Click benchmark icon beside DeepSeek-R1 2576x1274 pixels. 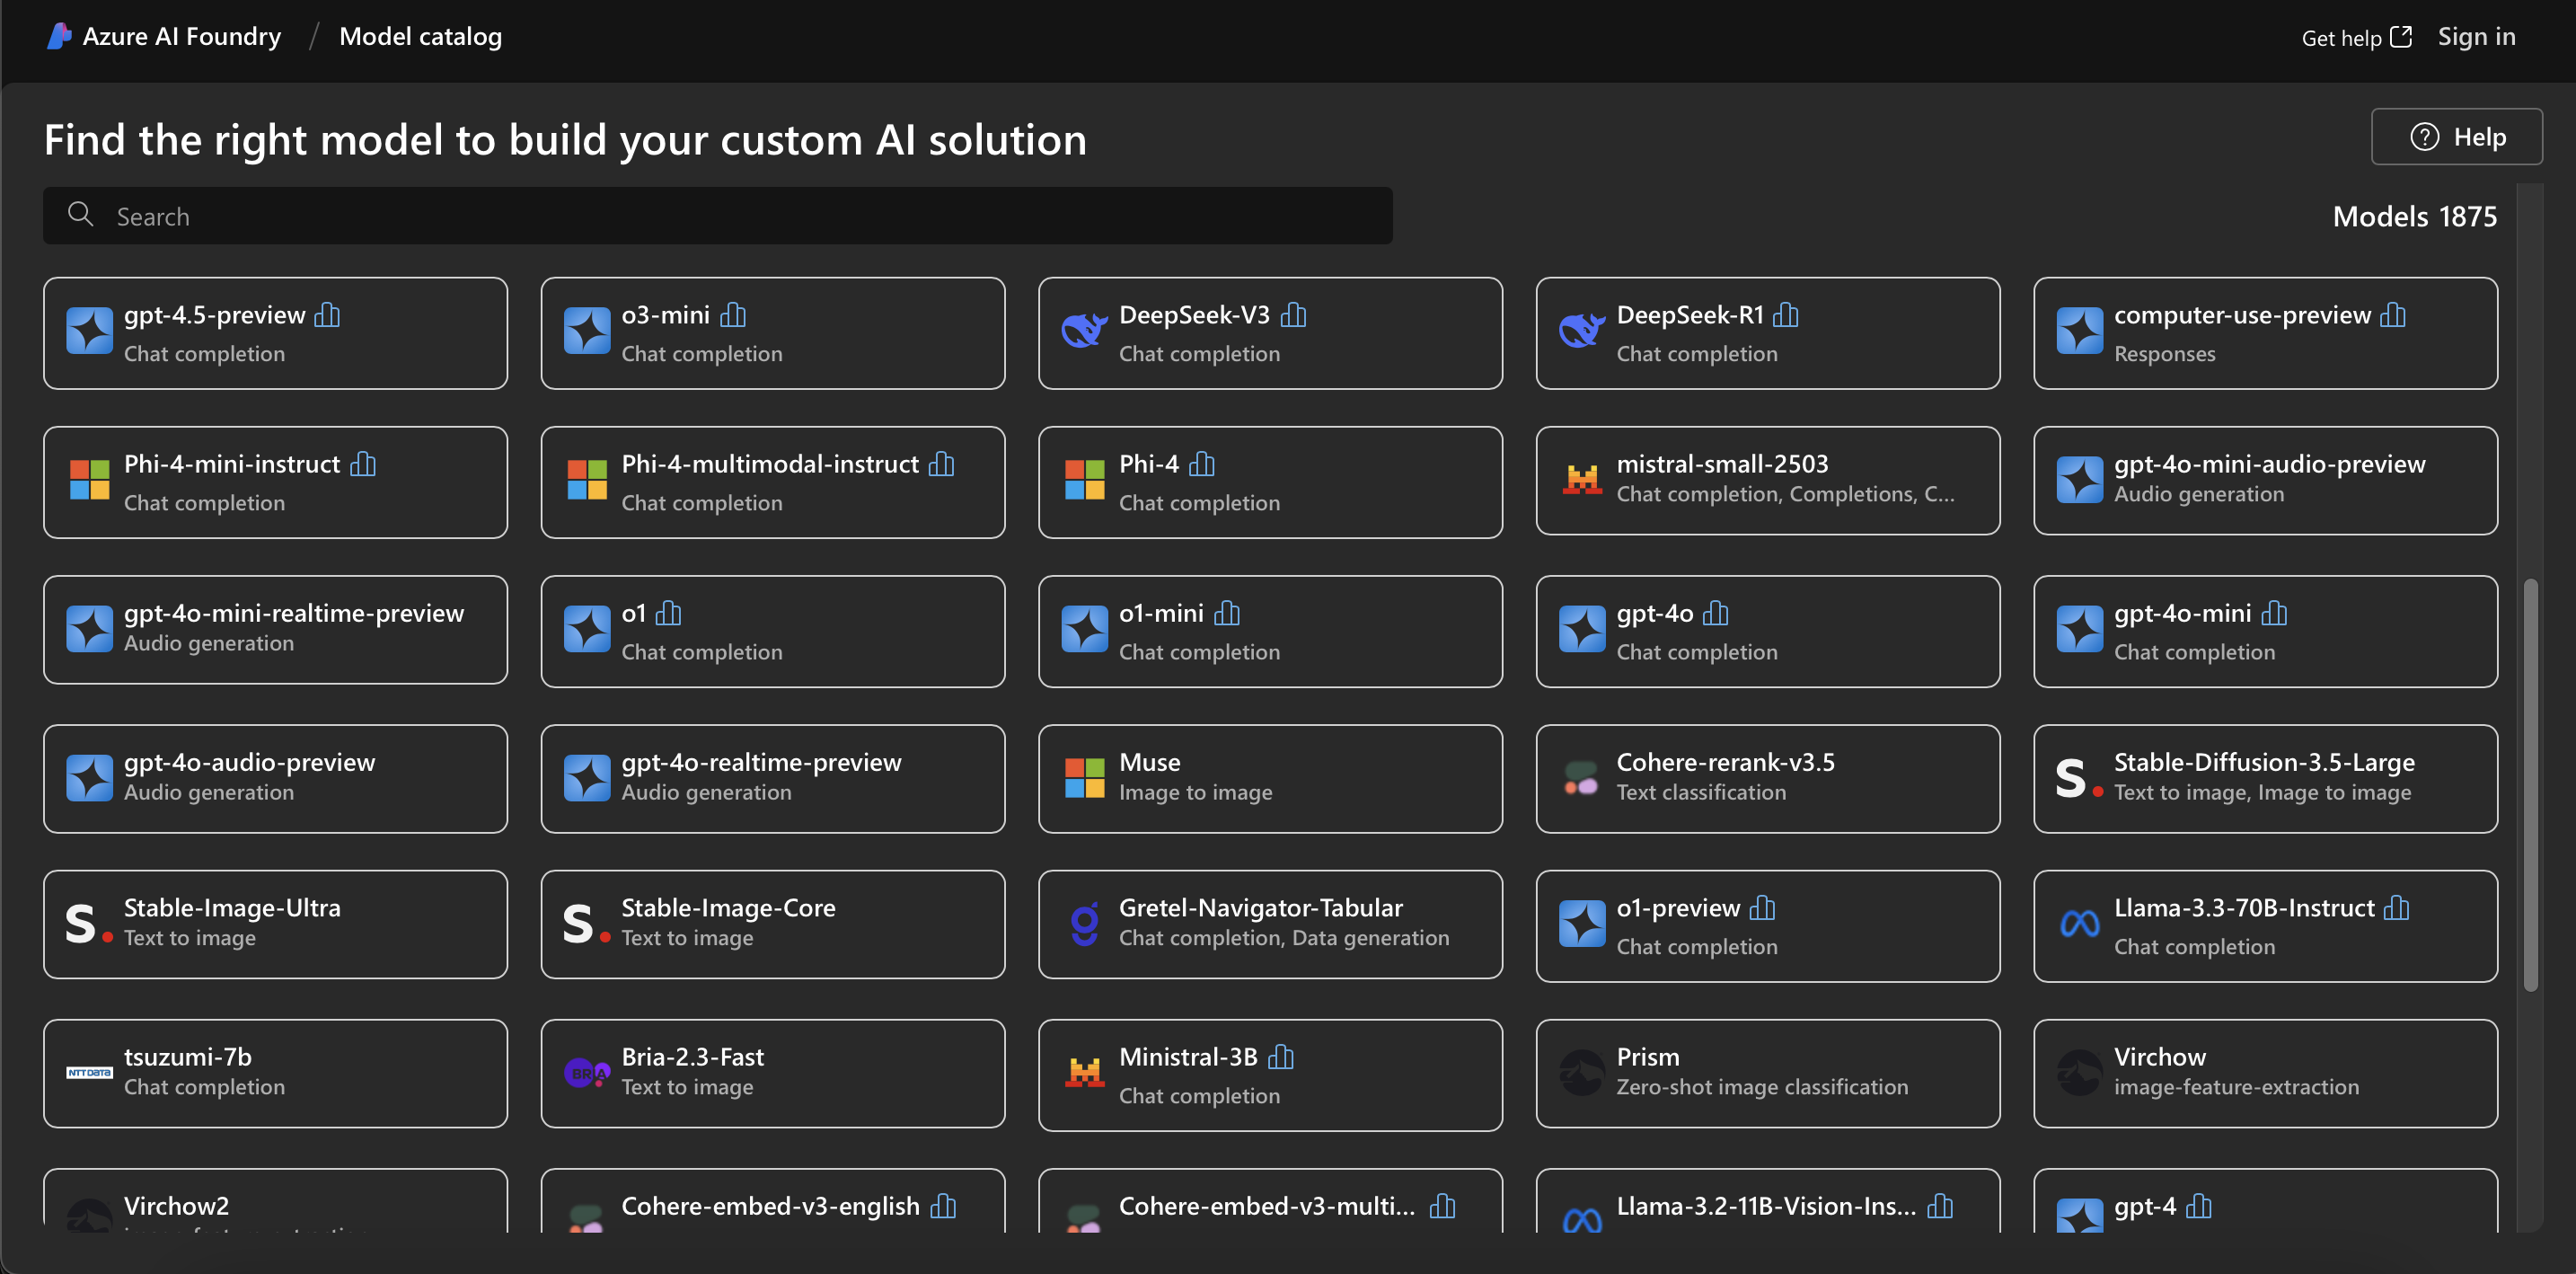click(x=1785, y=316)
